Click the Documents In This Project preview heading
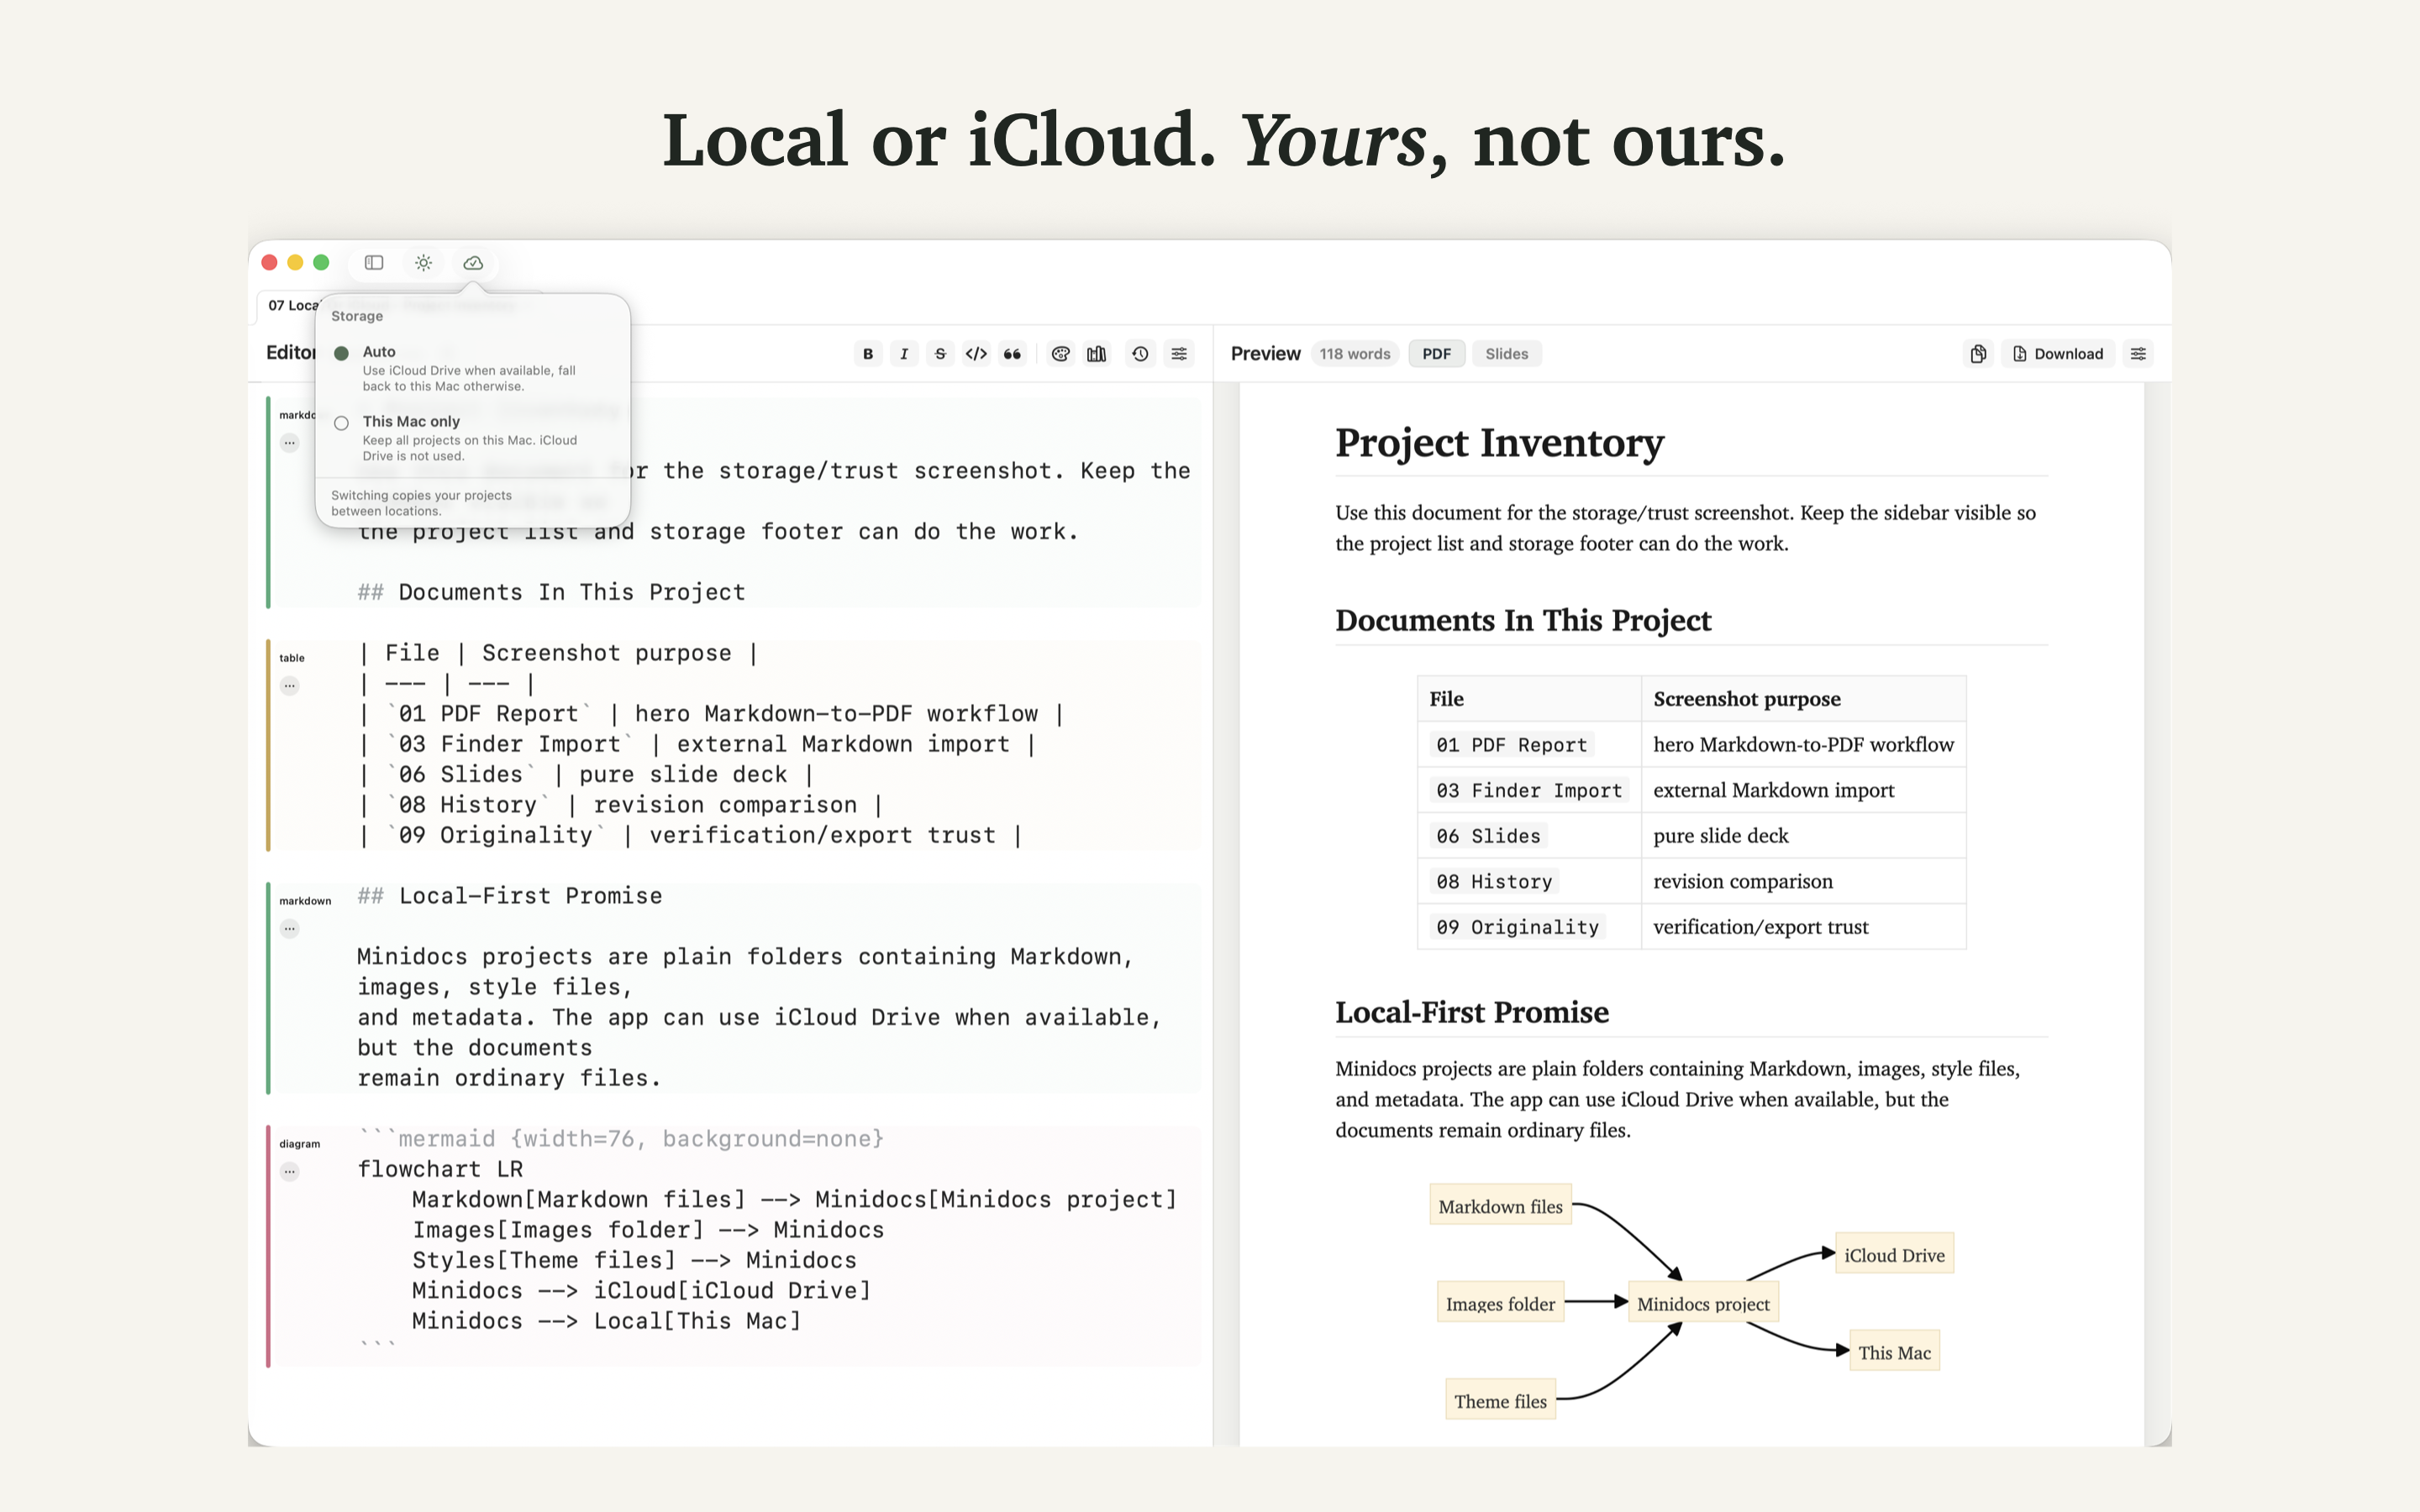The height and width of the screenshot is (1512, 2420). (1523, 620)
